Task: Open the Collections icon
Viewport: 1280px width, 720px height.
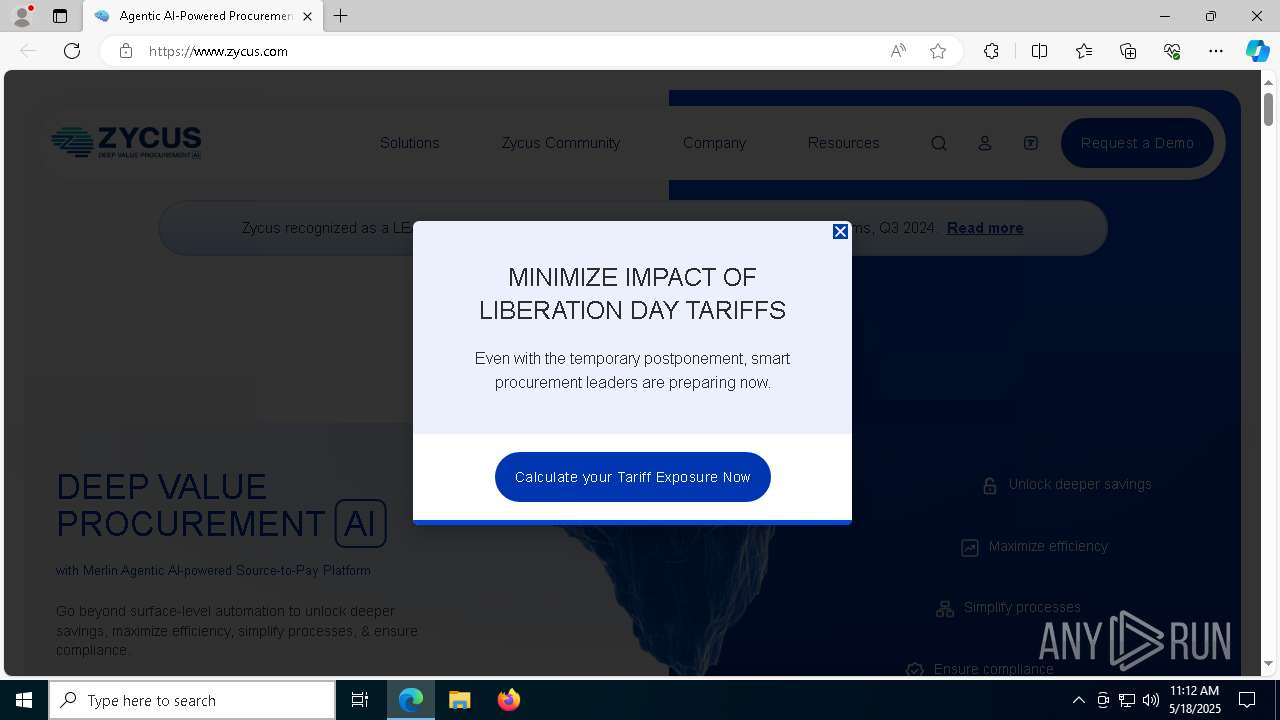Action: 1128,51
